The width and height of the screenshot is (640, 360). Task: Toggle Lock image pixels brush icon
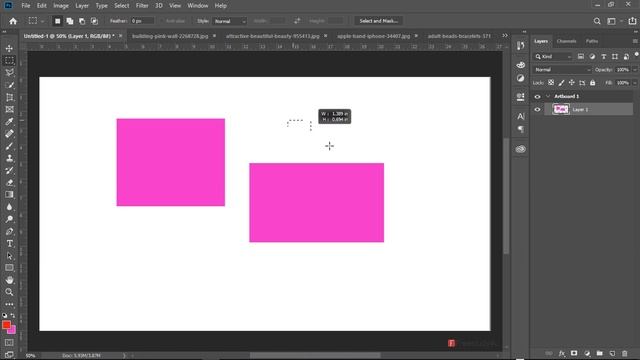coord(561,83)
